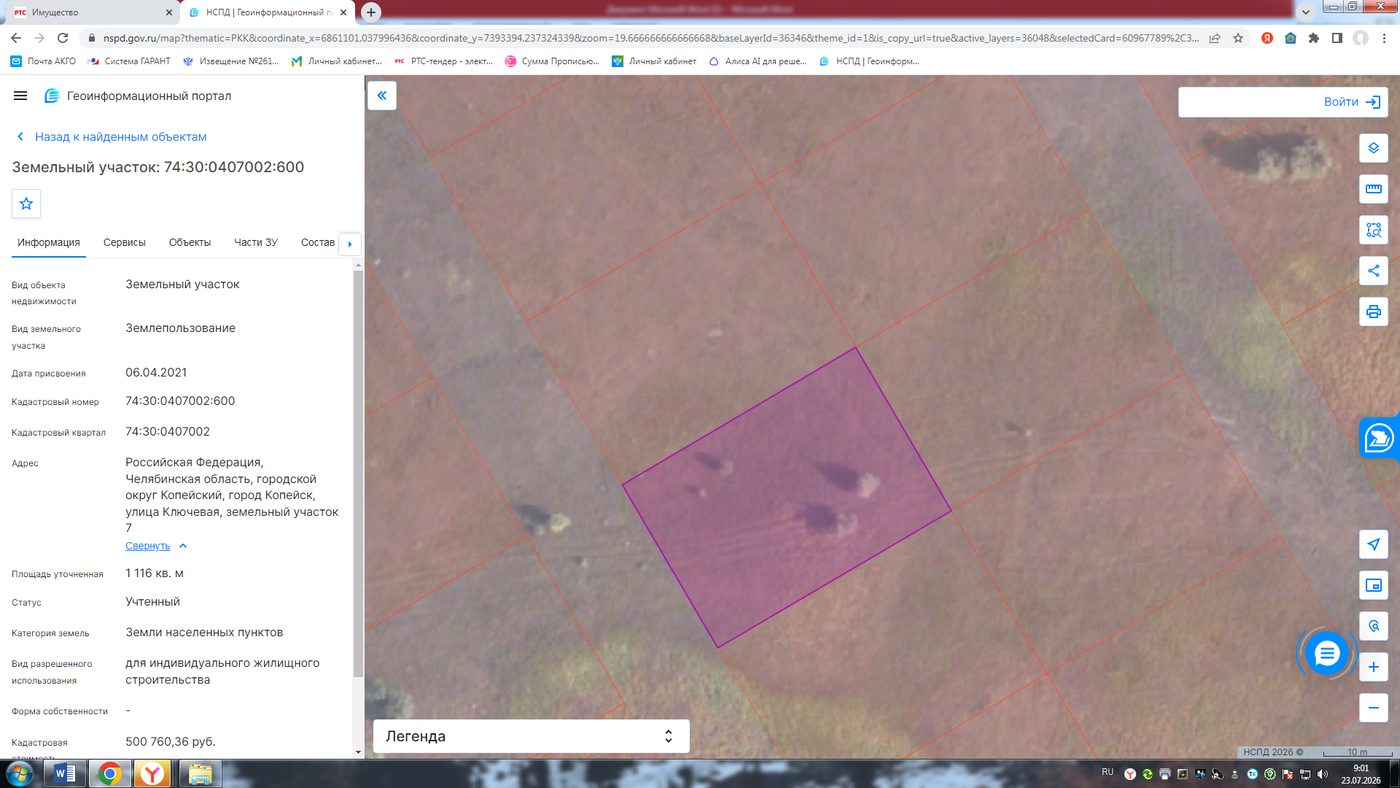
Task: Print the map with the printer icon
Action: [1373, 311]
